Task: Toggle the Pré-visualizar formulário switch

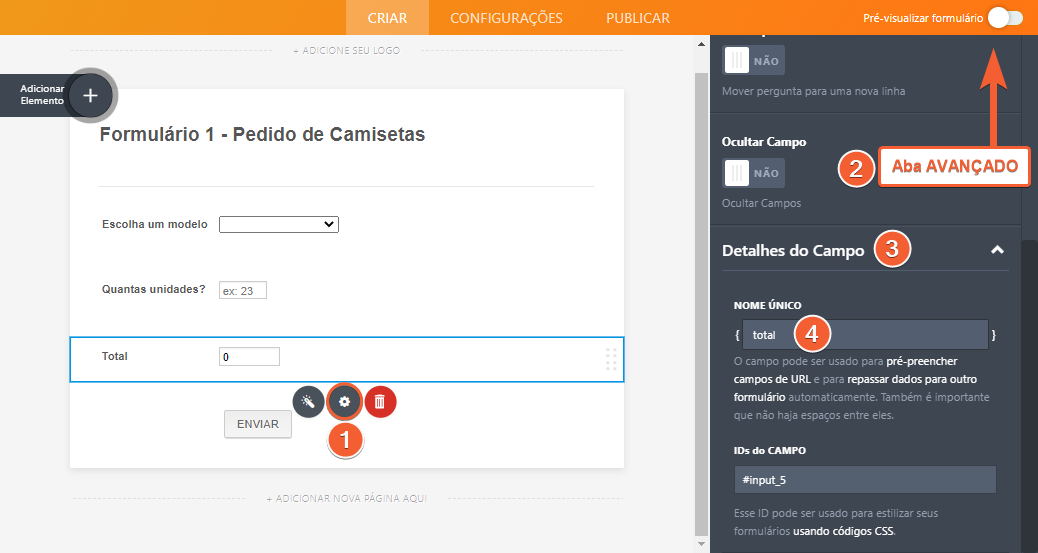Action: click(x=1004, y=18)
